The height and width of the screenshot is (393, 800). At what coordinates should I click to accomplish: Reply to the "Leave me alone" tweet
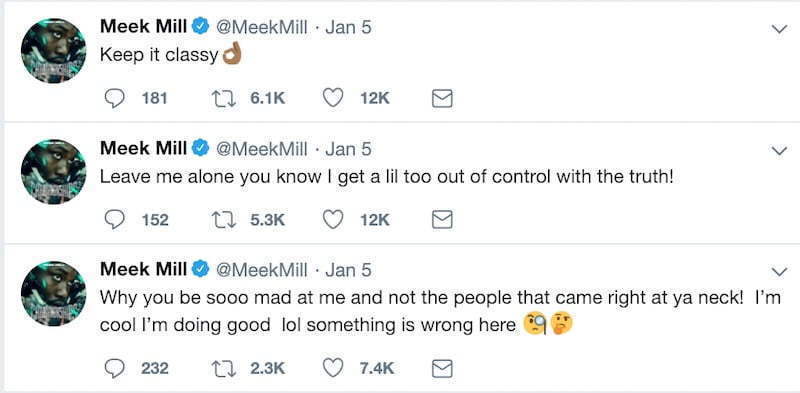tap(114, 220)
